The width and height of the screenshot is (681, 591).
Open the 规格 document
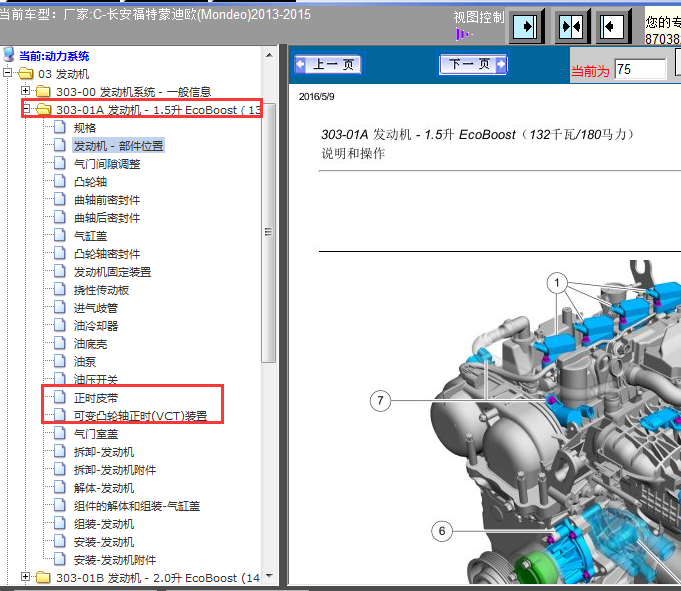[x=85, y=128]
